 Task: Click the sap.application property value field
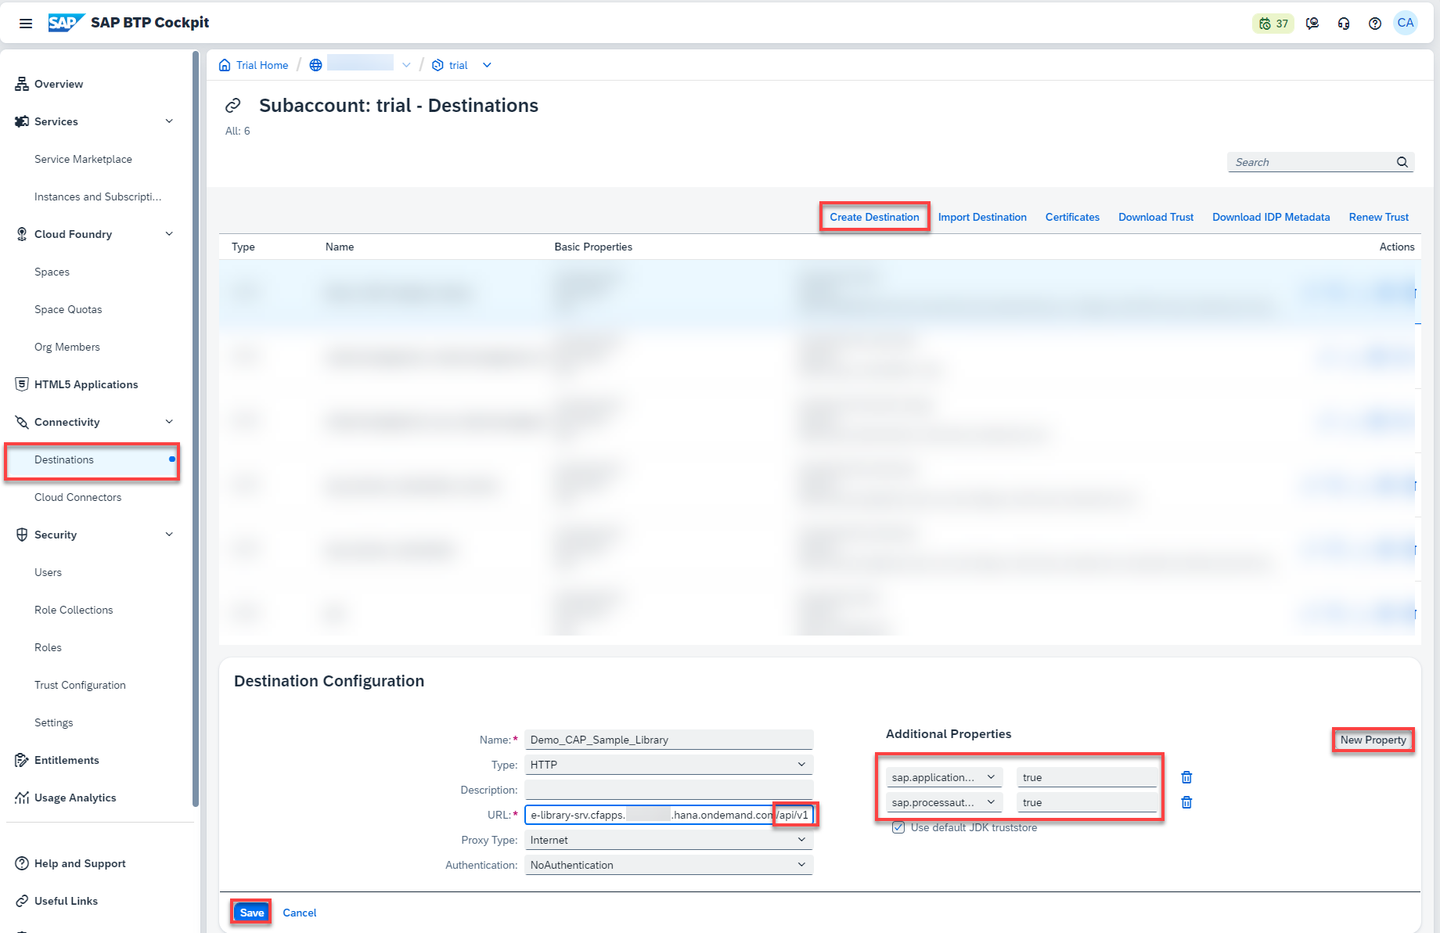1087,777
